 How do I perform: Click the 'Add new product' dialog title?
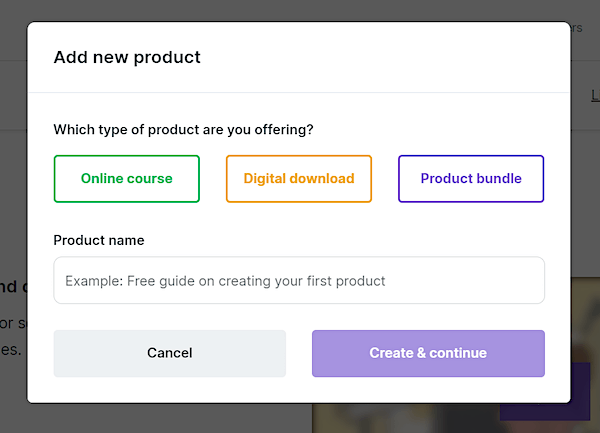click(x=127, y=57)
